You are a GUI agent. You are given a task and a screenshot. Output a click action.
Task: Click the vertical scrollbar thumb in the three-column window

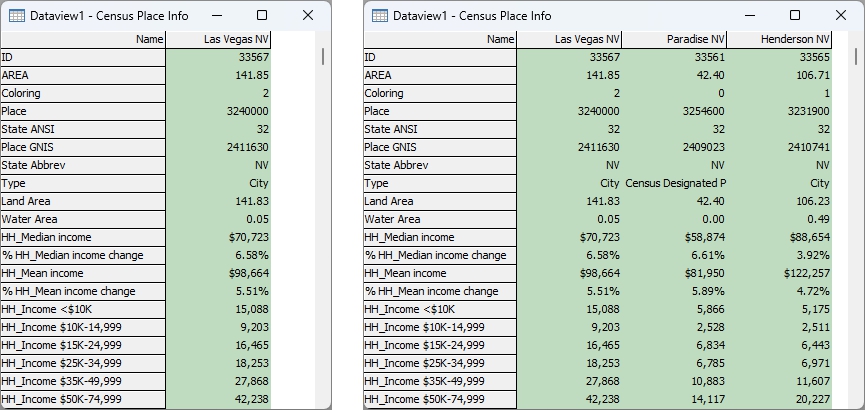tap(856, 57)
